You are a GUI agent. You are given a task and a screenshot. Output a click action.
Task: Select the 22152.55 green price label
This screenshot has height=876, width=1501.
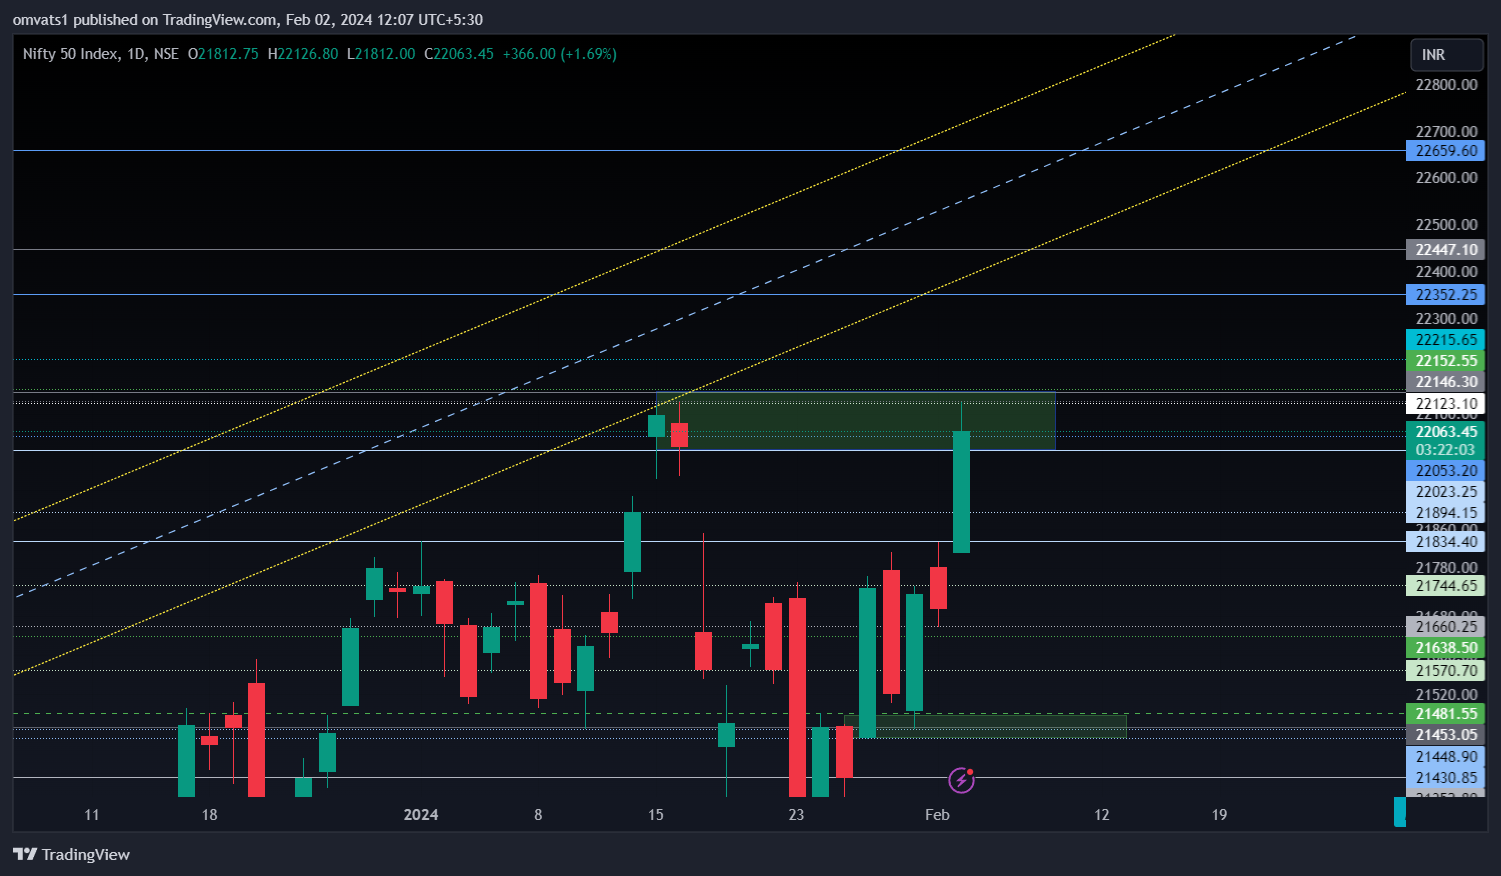1445,361
